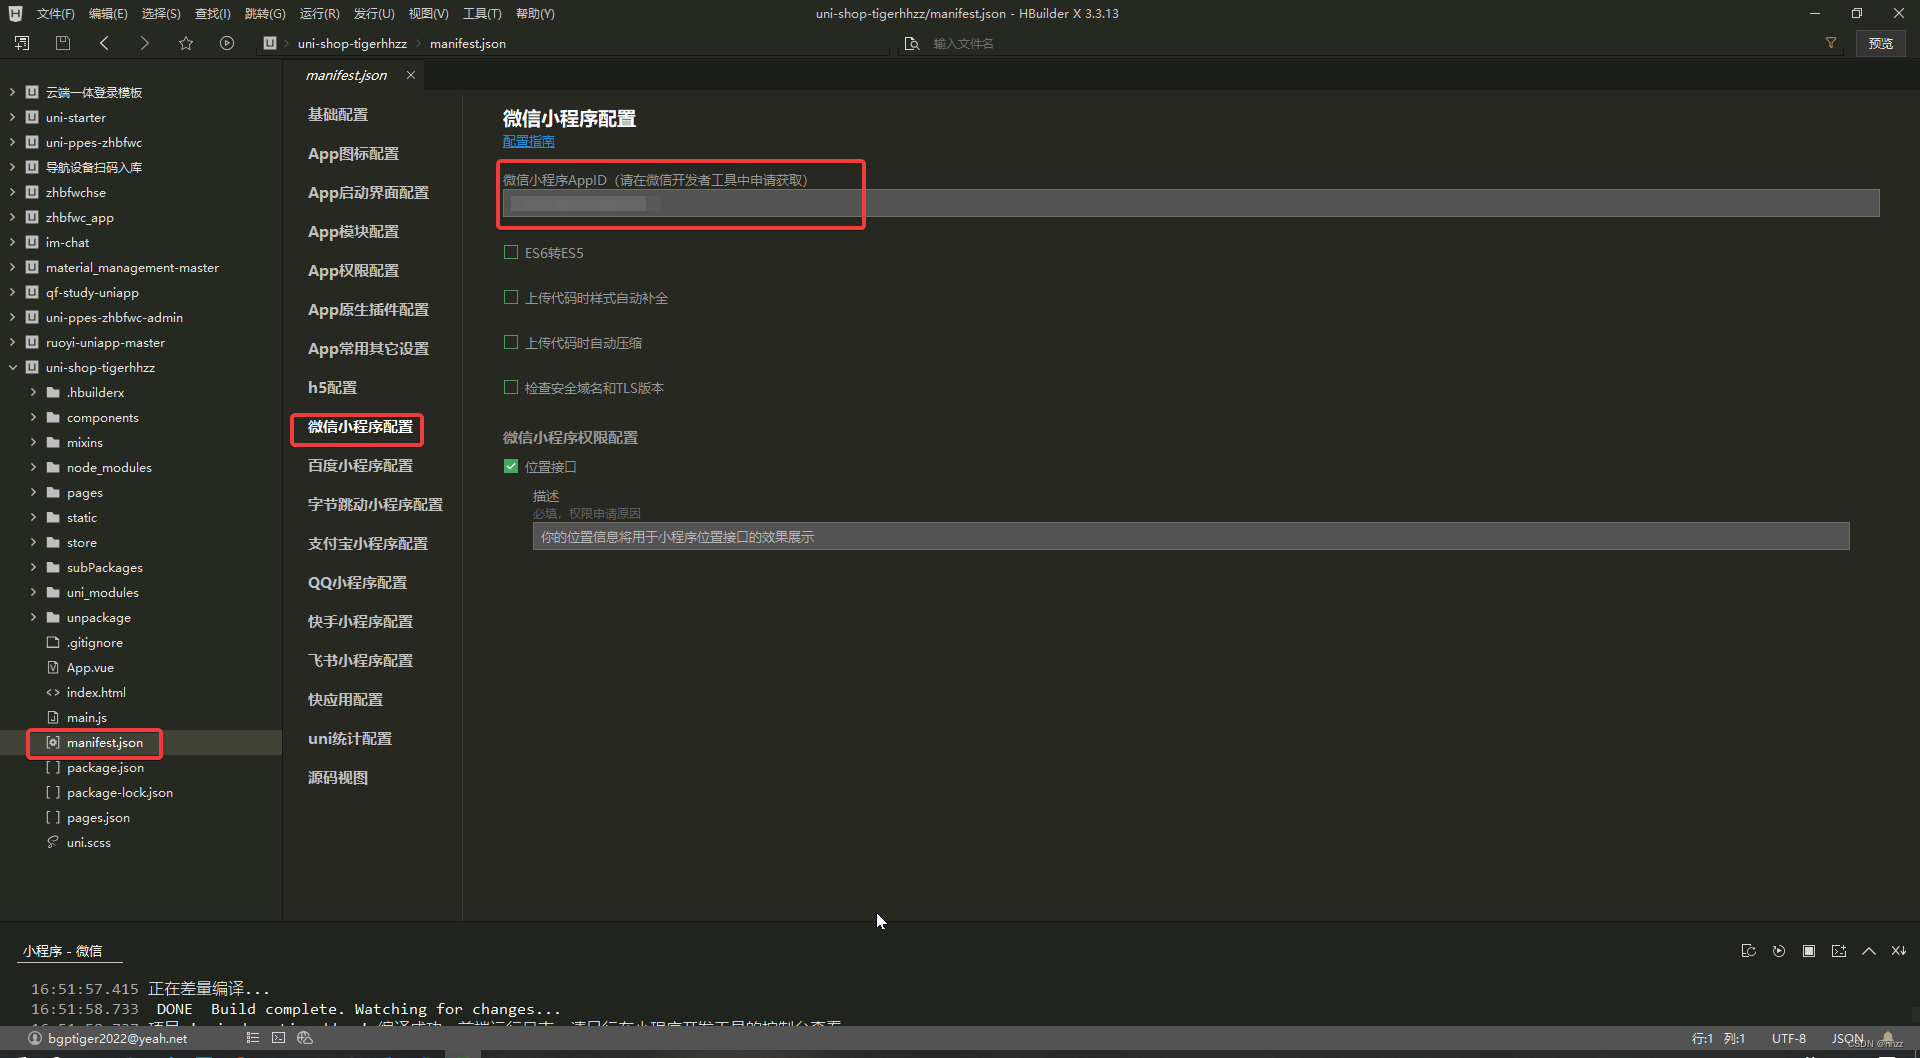The width and height of the screenshot is (1920, 1058).
Task: Click bgptiger2022@yeah.net account label
Action: tap(117, 1038)
